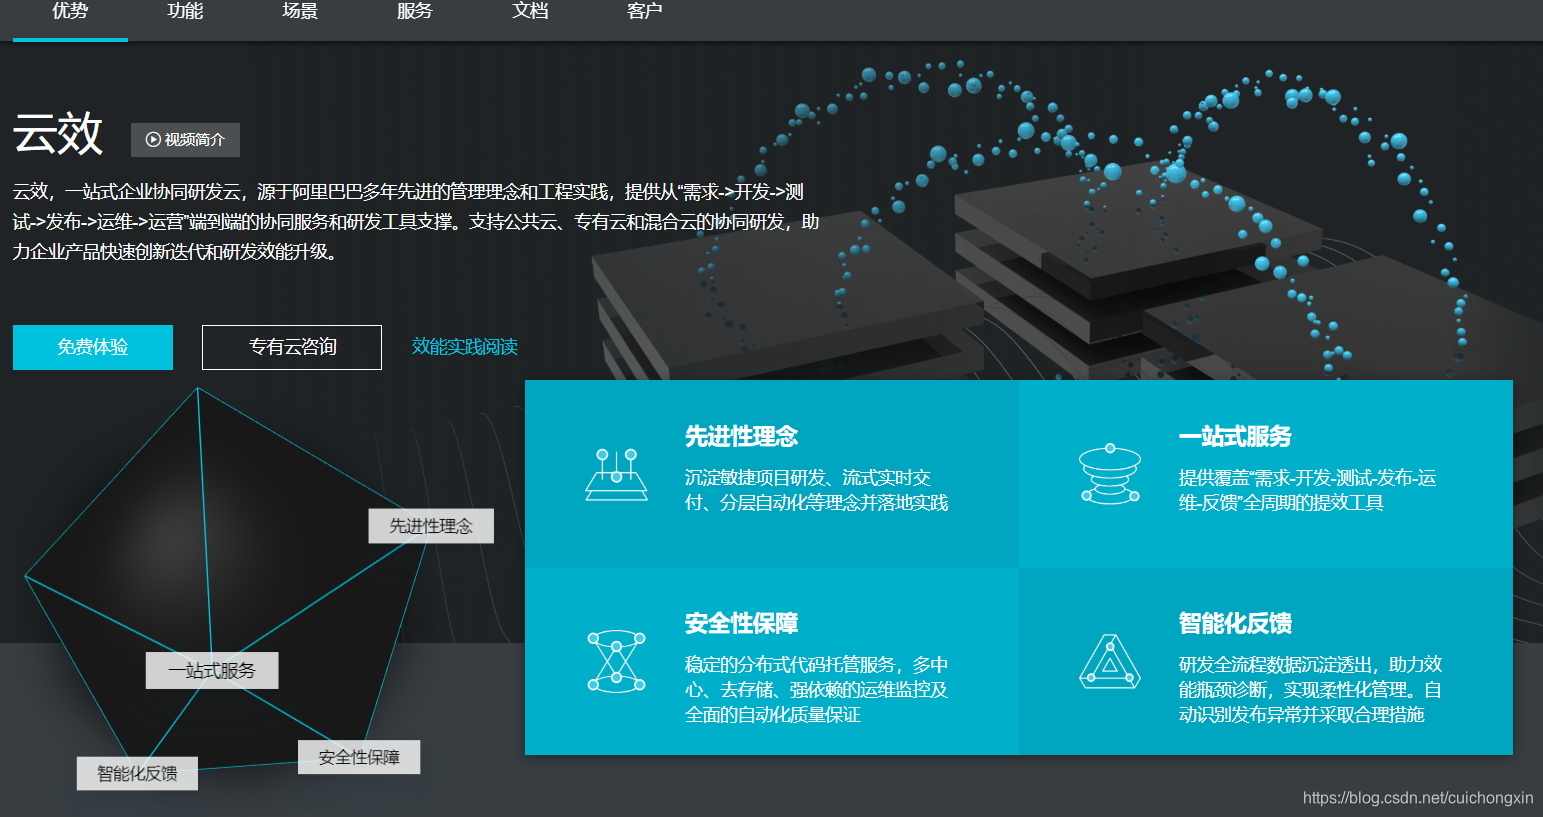Select the 智能化反馈 label on the pentagon
This screenshot has width=1543, height=817.
point(137,773)
